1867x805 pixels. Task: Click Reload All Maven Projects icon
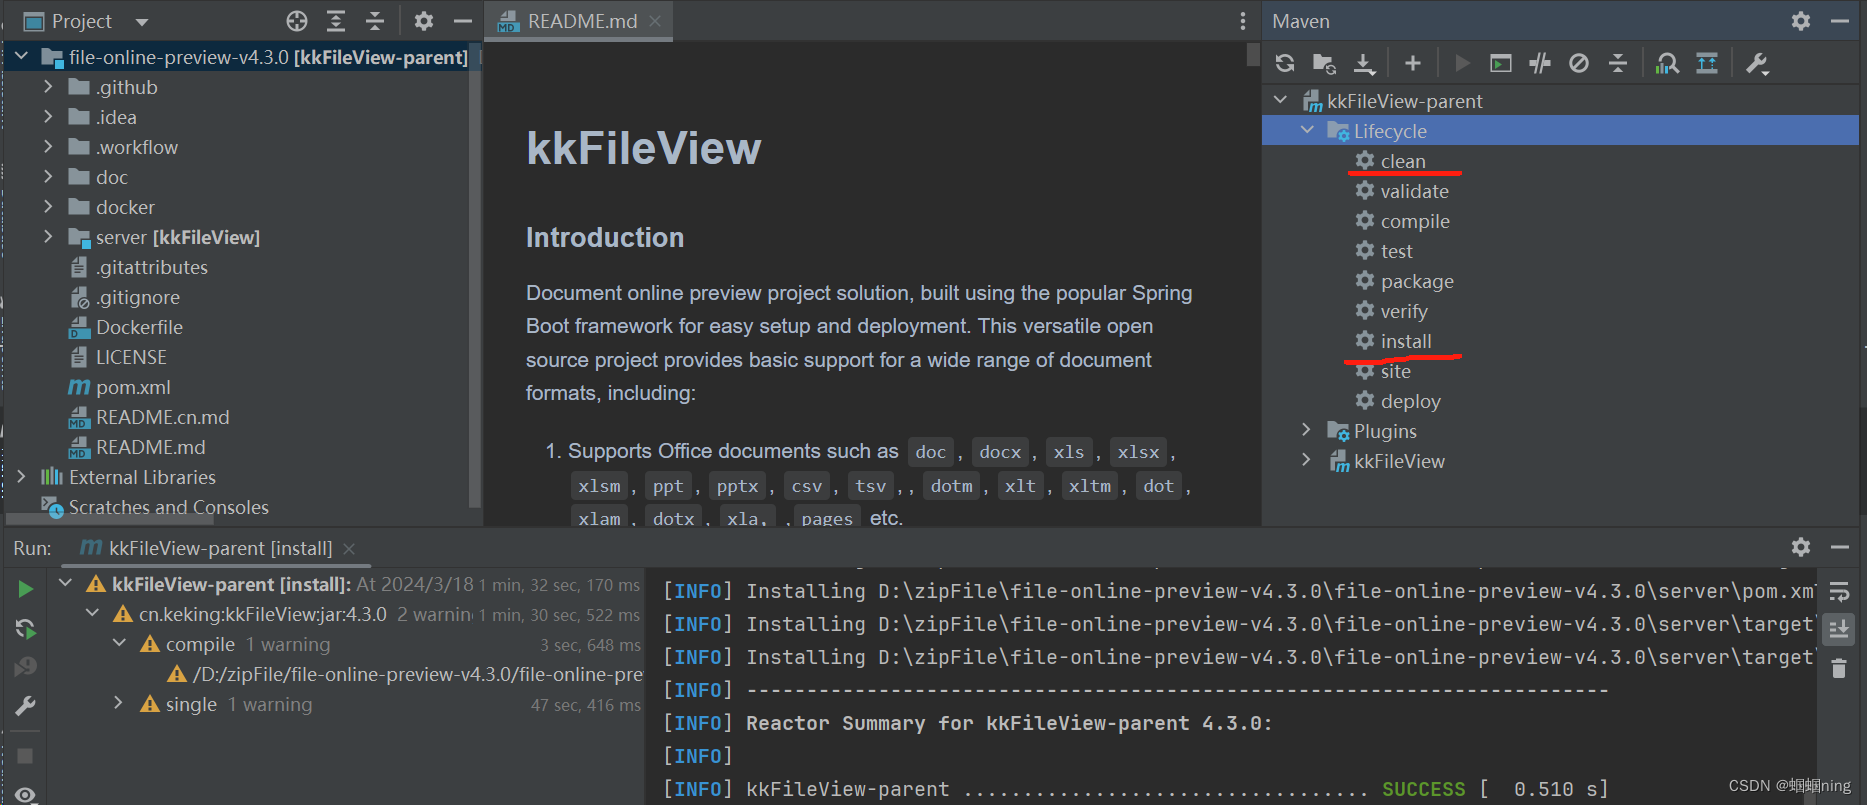pyautogui.click(x=1285, y=64)
